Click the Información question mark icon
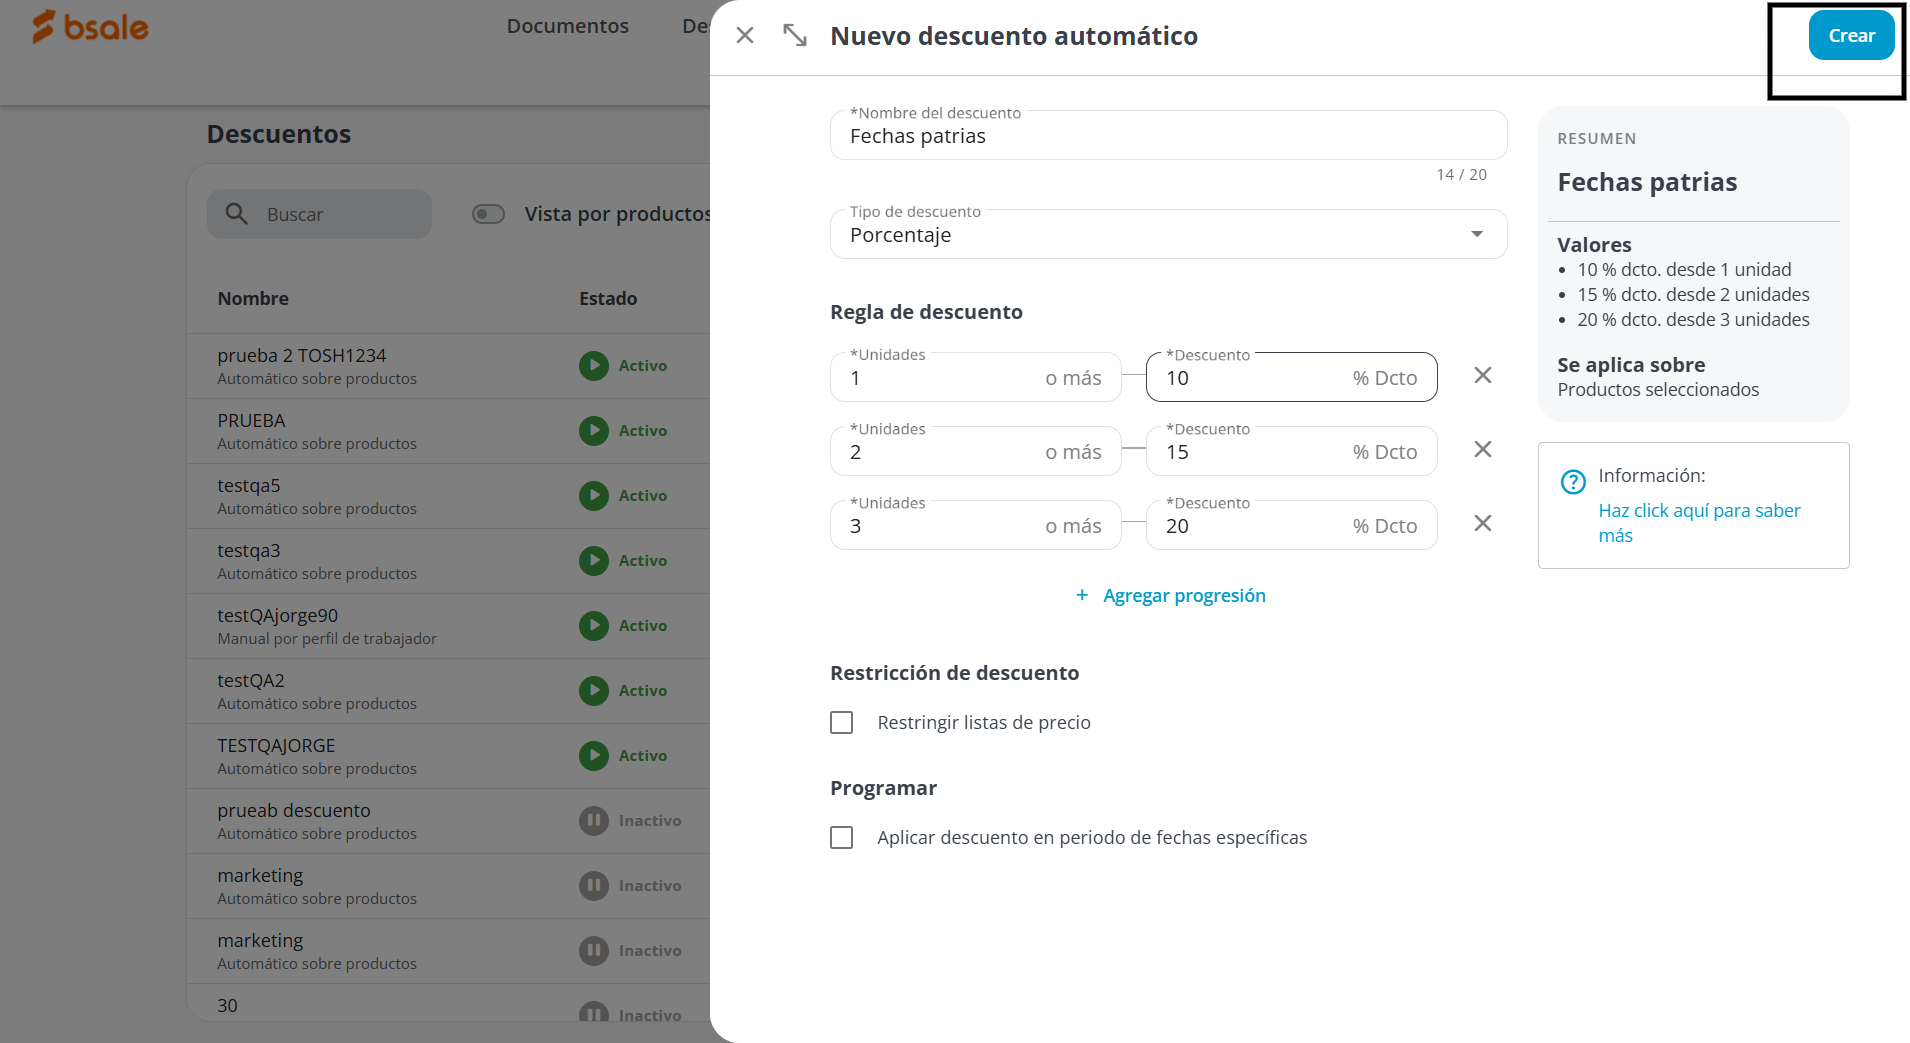This screenshot has height=1043, width=1910. [x=1573, y=482]
